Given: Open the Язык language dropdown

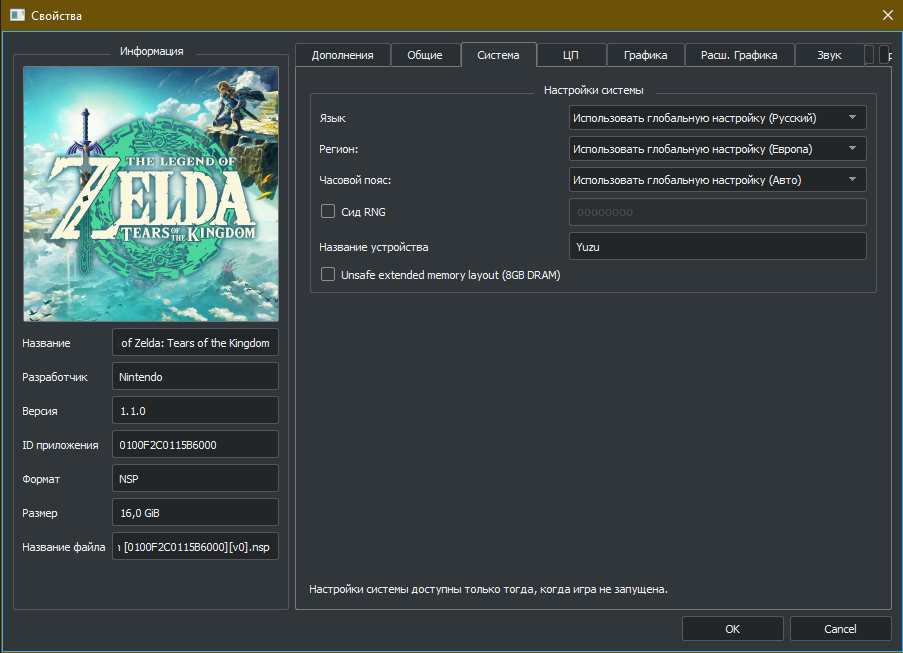Looking at the screenshot, I should click(717, 117).
